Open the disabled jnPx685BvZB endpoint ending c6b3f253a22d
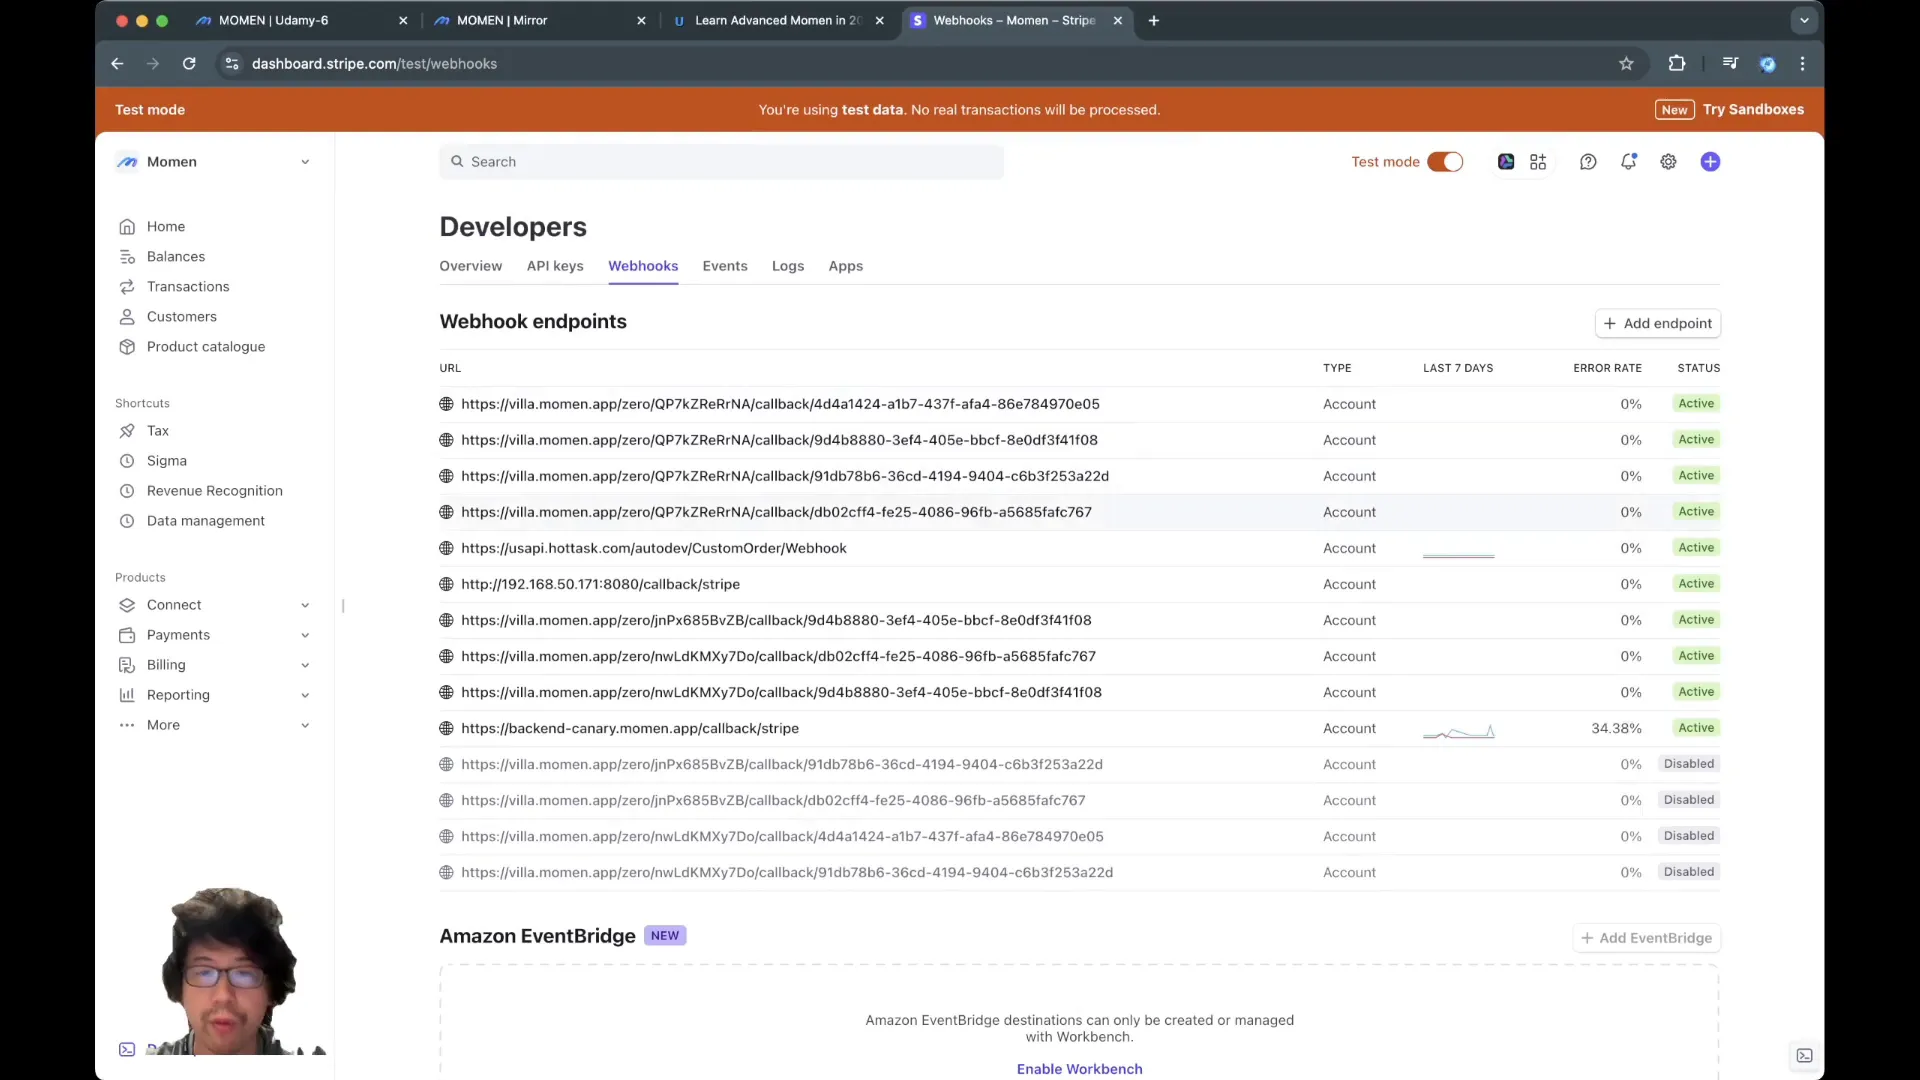This screenshot has height=1080, width=1920. click(781, 764)
